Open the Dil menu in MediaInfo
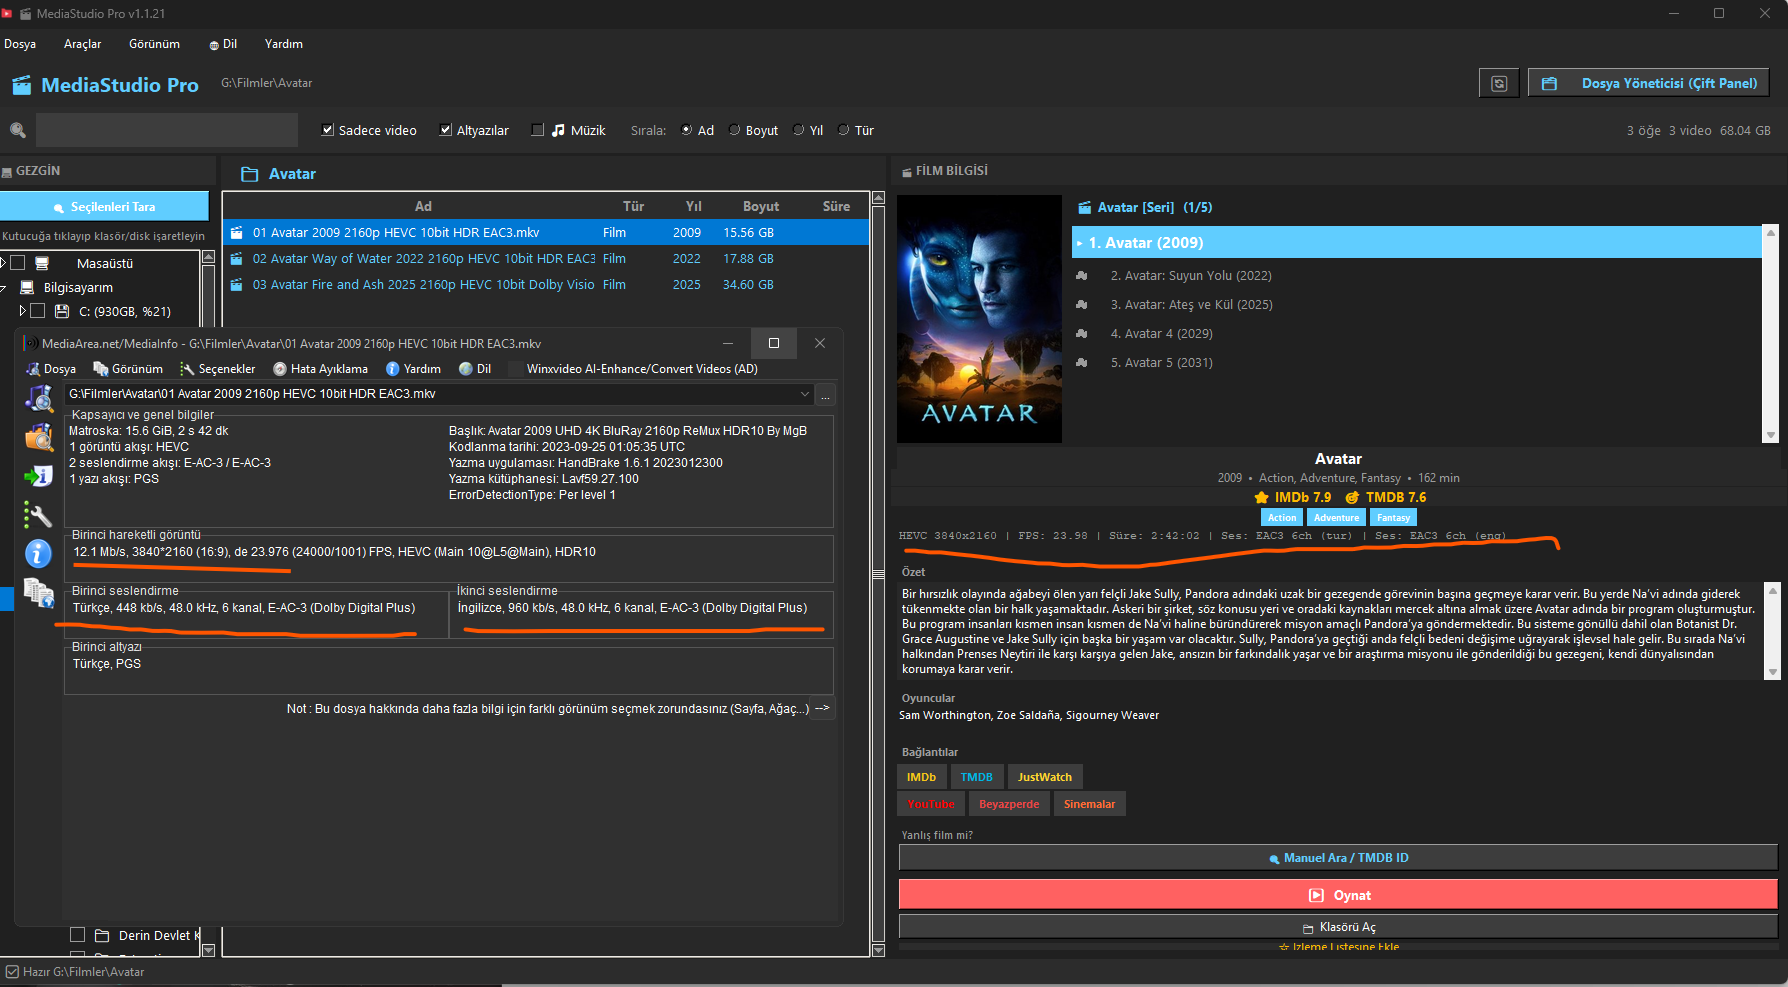The width and height of the screenshot is (1788, 987). tap(475, 369)
